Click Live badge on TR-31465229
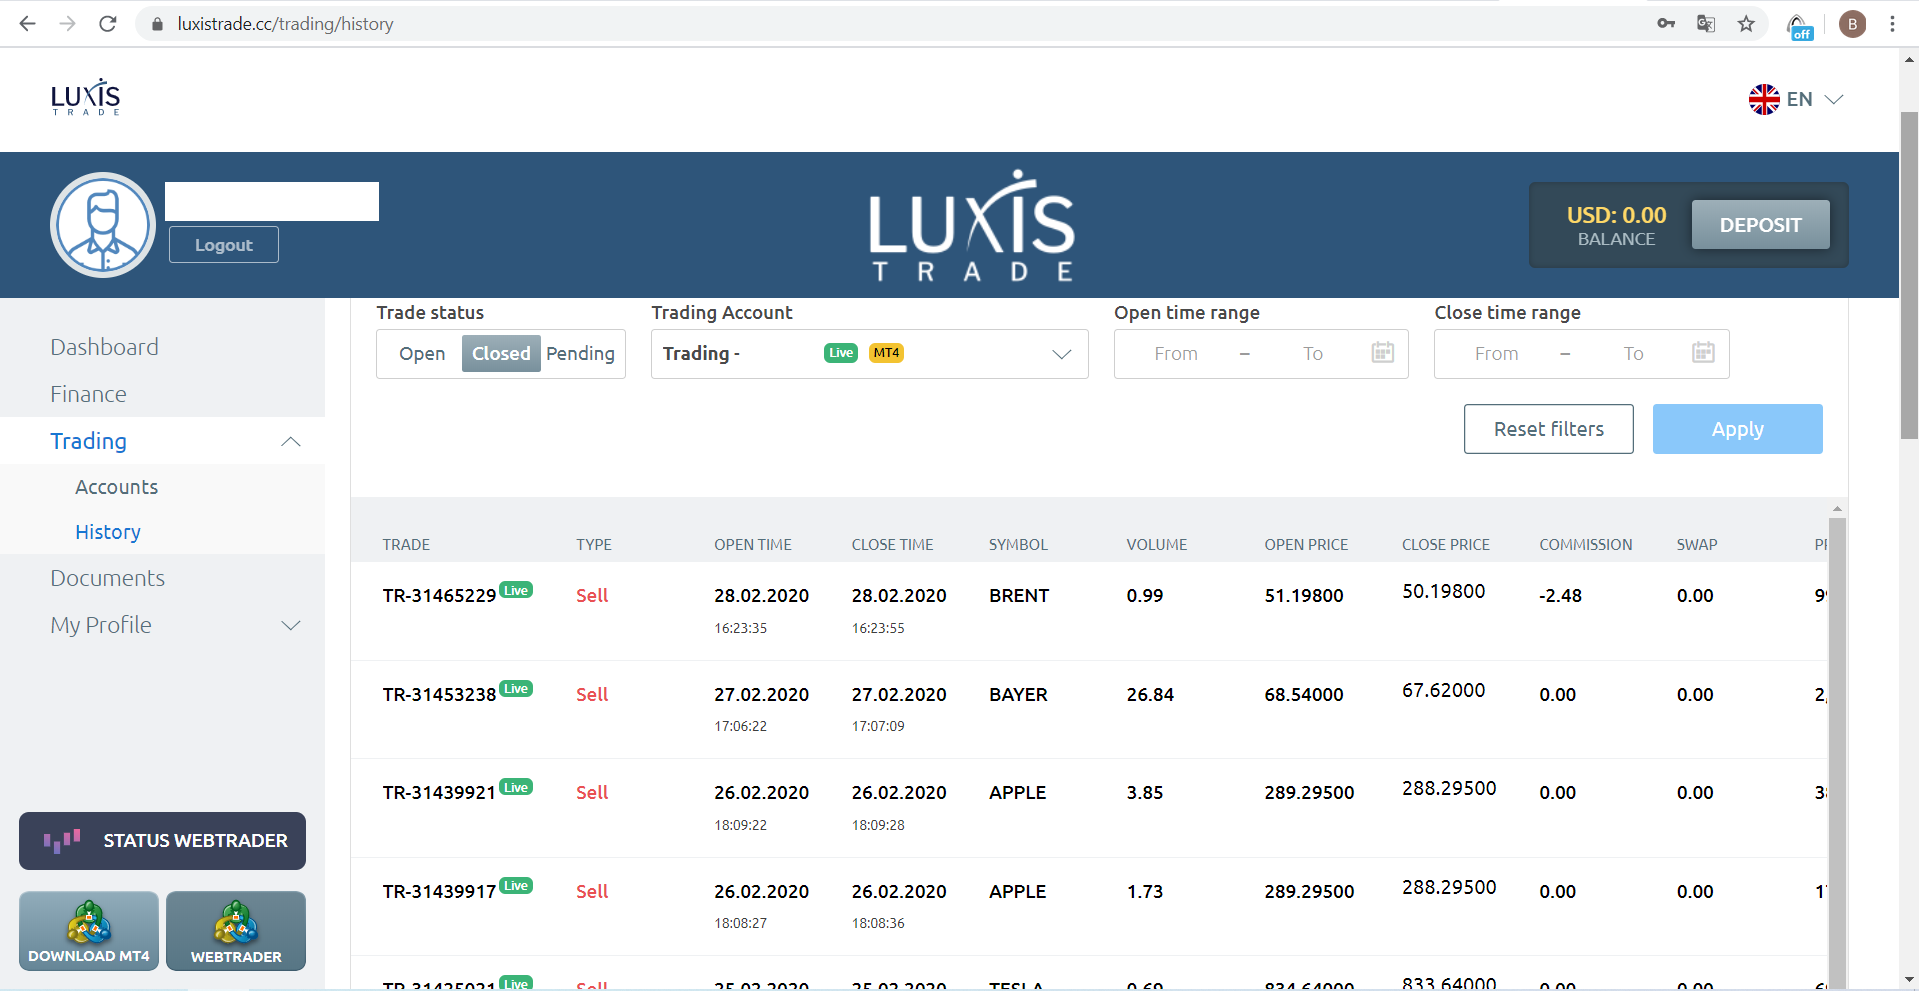1919x991 pixels. (x=516, y=590)
